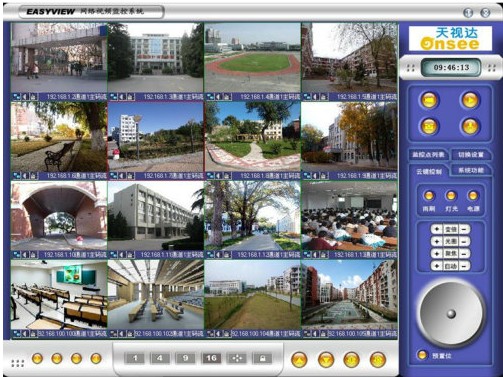Click the audio speaker icon under 192.168.1.2 feed
This screenshot has height=377, width=503.
tap(25, 97)
